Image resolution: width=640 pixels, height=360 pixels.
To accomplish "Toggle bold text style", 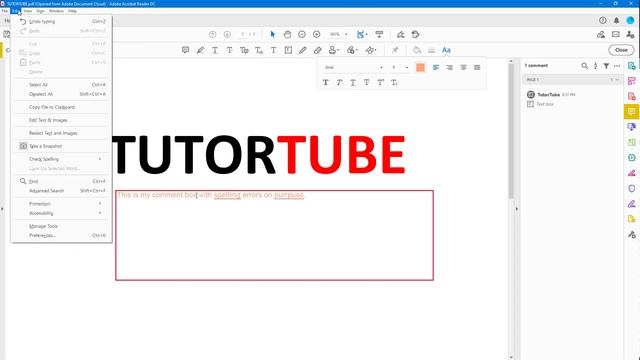I will (325, 82).
